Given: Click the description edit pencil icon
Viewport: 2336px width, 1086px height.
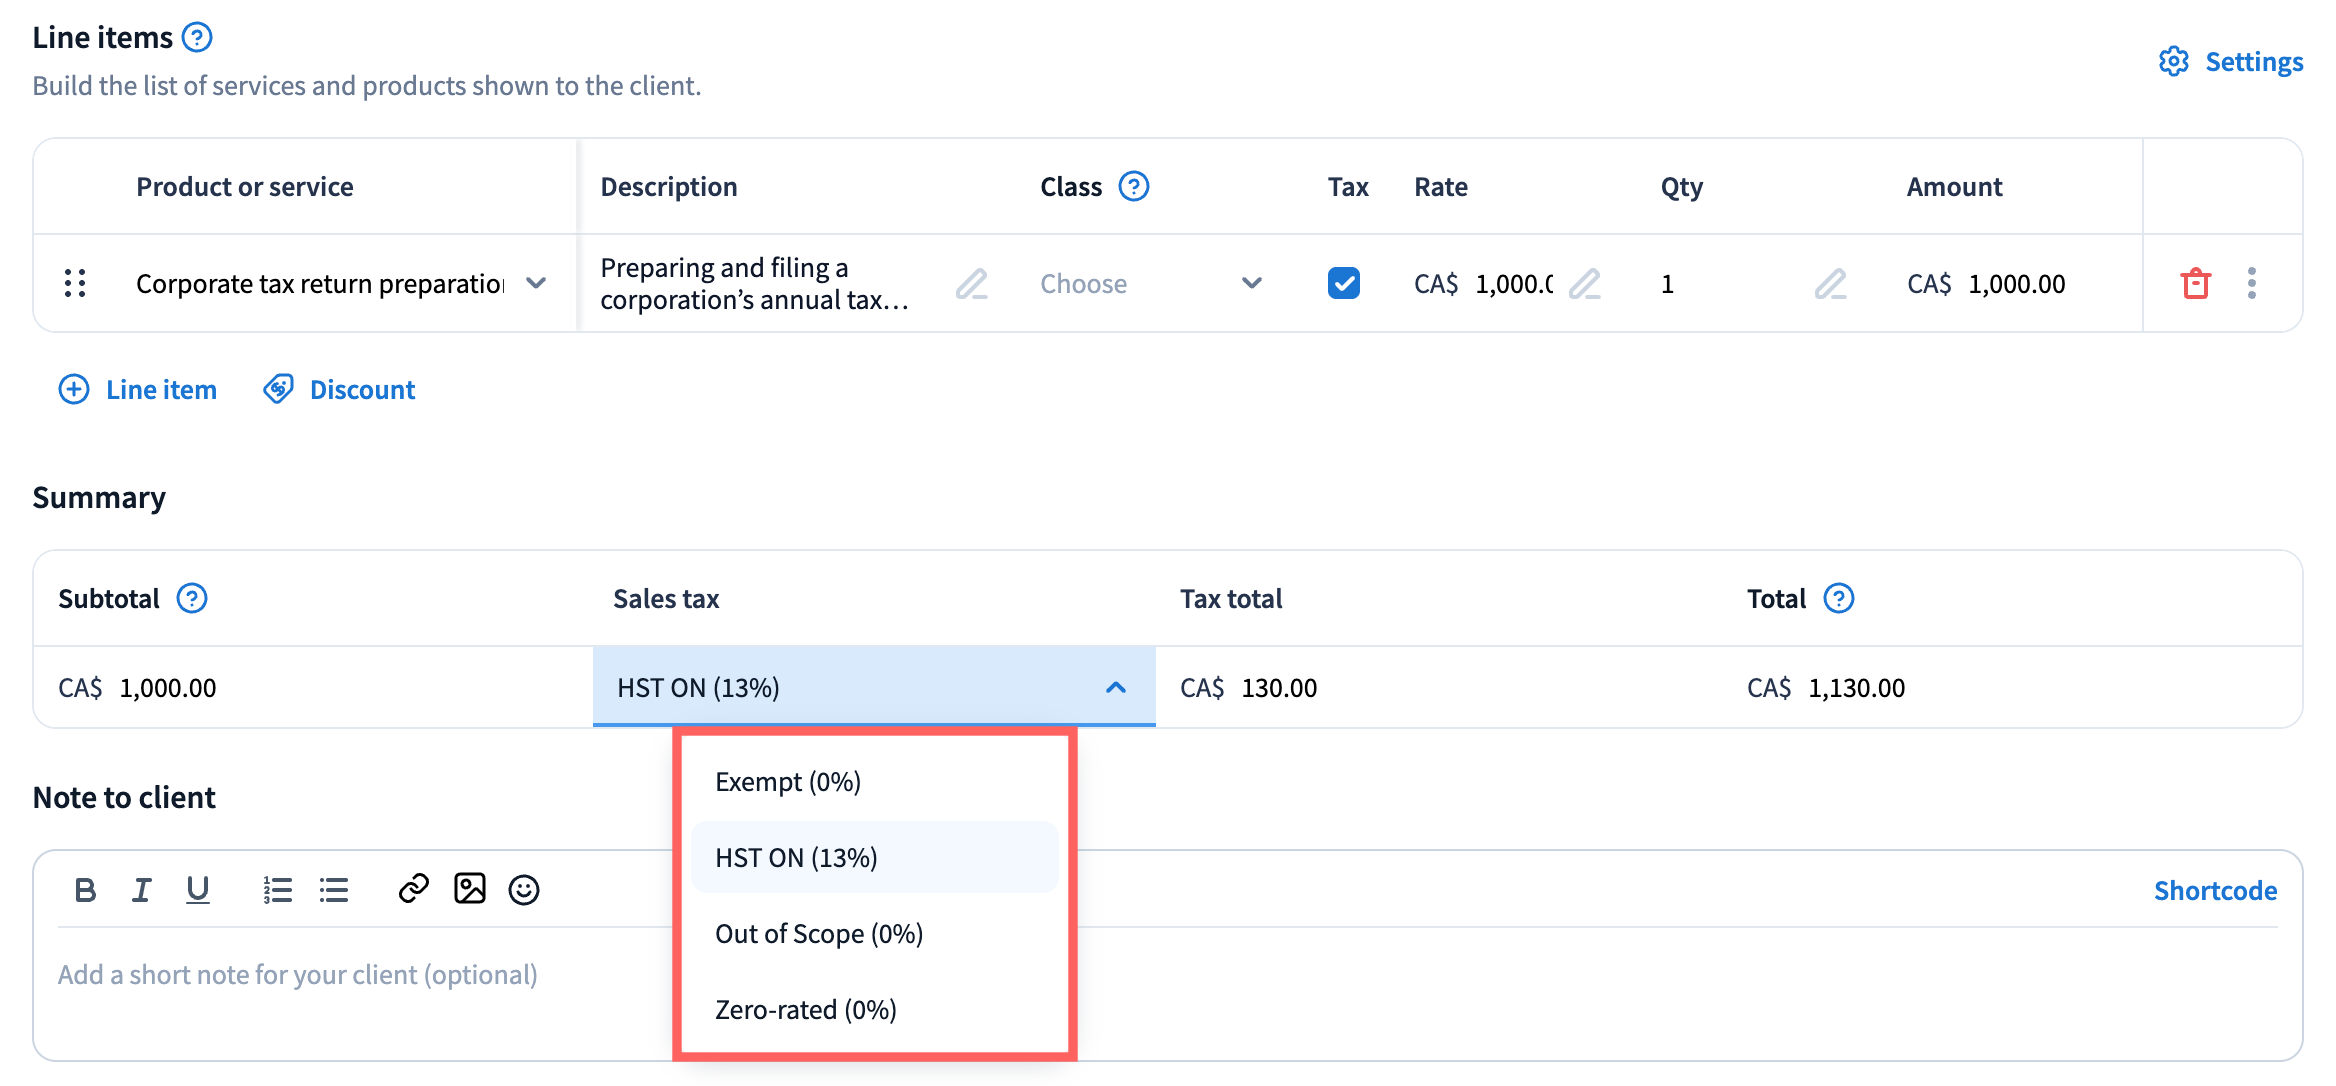Looking at the screenshot, I should (x=971, y=284).
